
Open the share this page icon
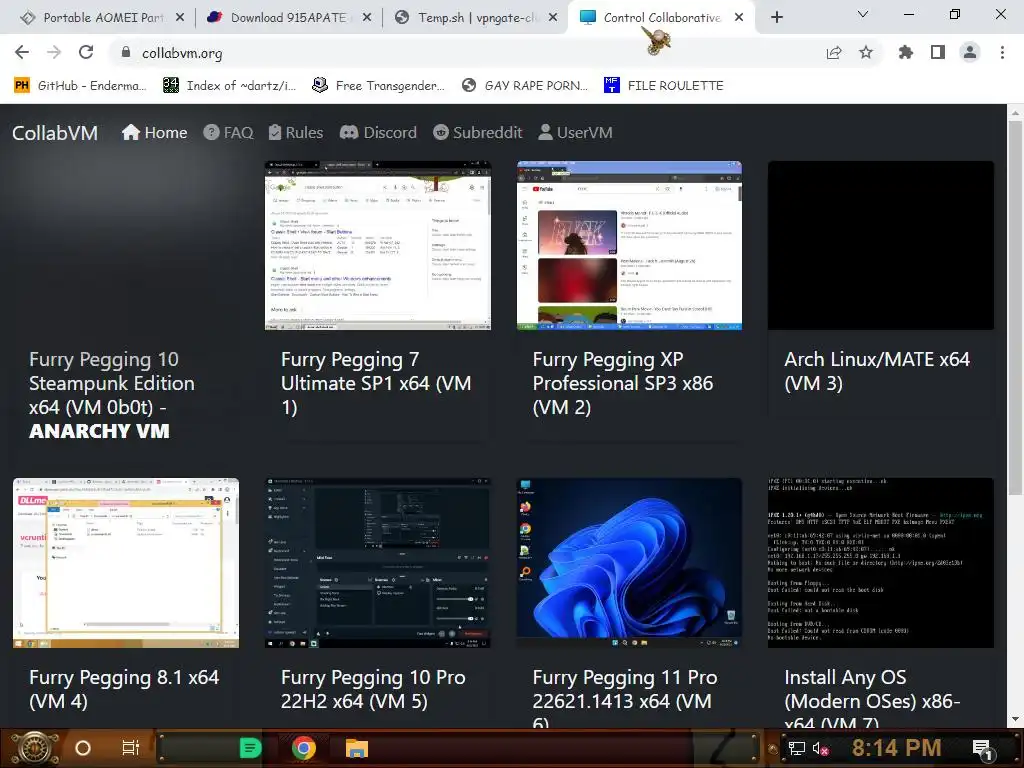point(834,53)
